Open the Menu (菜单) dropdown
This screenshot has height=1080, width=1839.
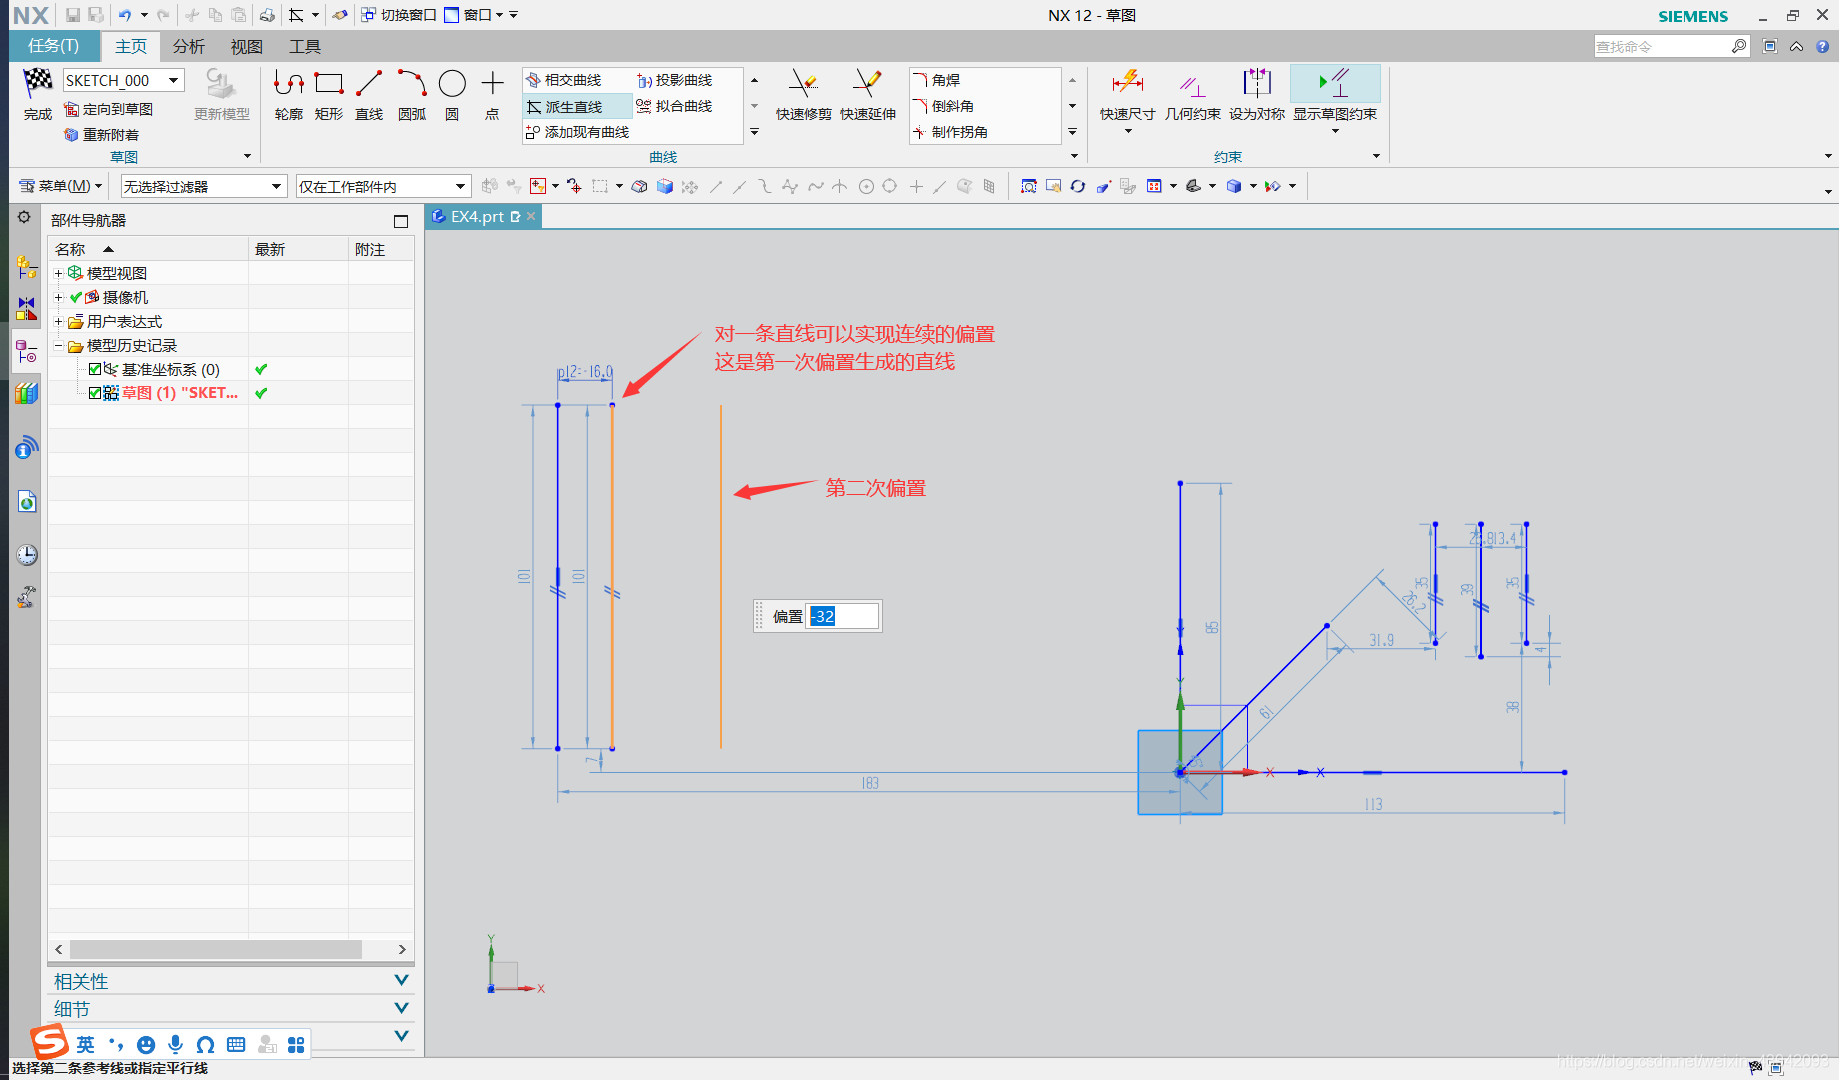(x=61, y=186)
